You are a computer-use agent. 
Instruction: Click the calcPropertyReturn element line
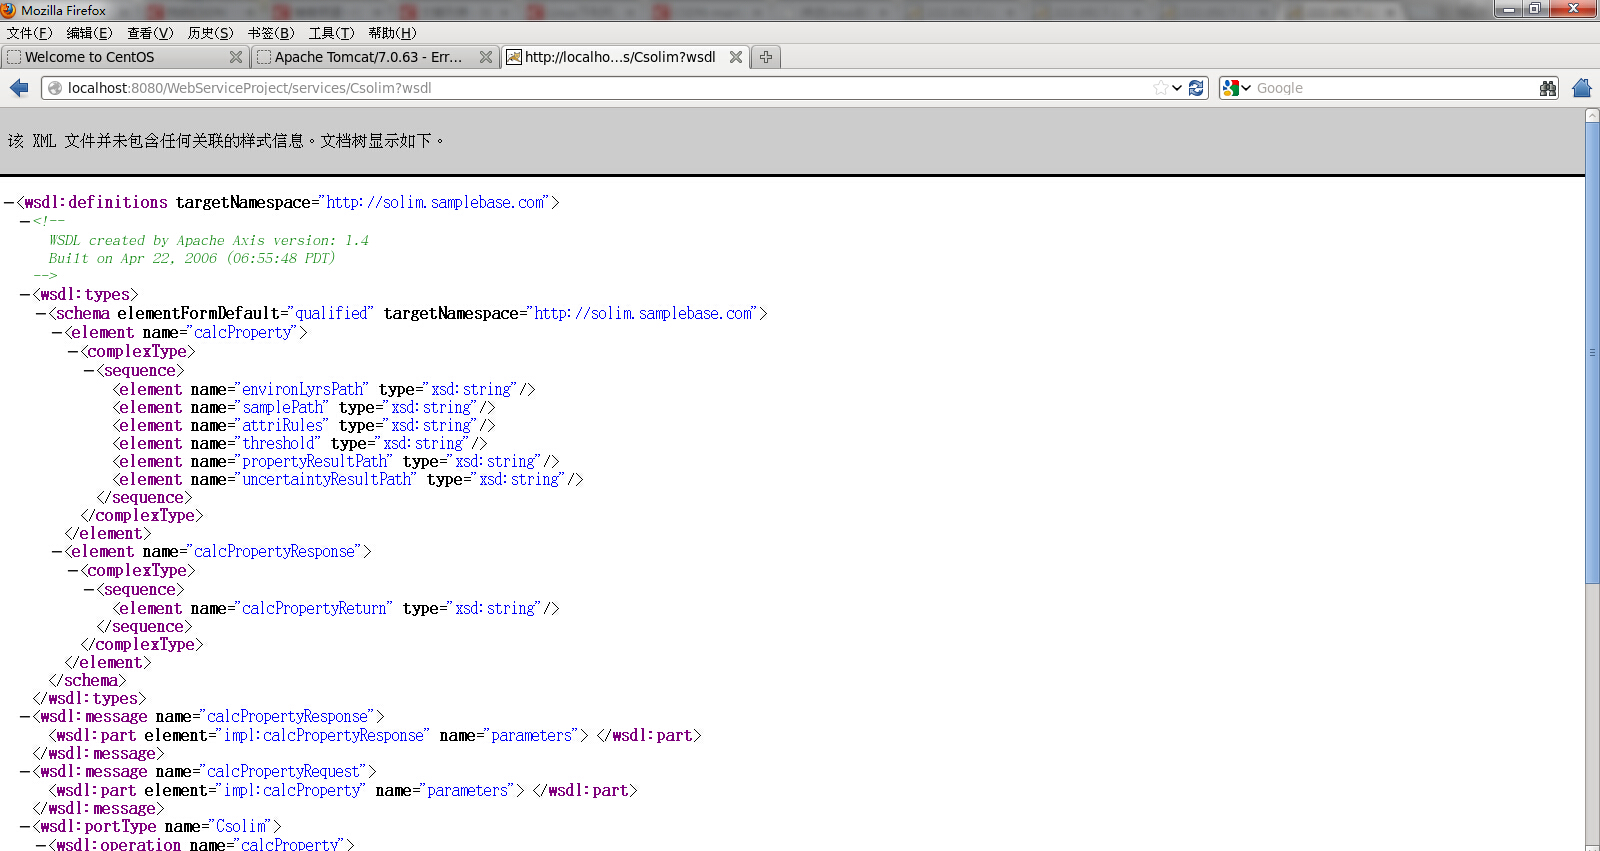[x=336, y=608]
